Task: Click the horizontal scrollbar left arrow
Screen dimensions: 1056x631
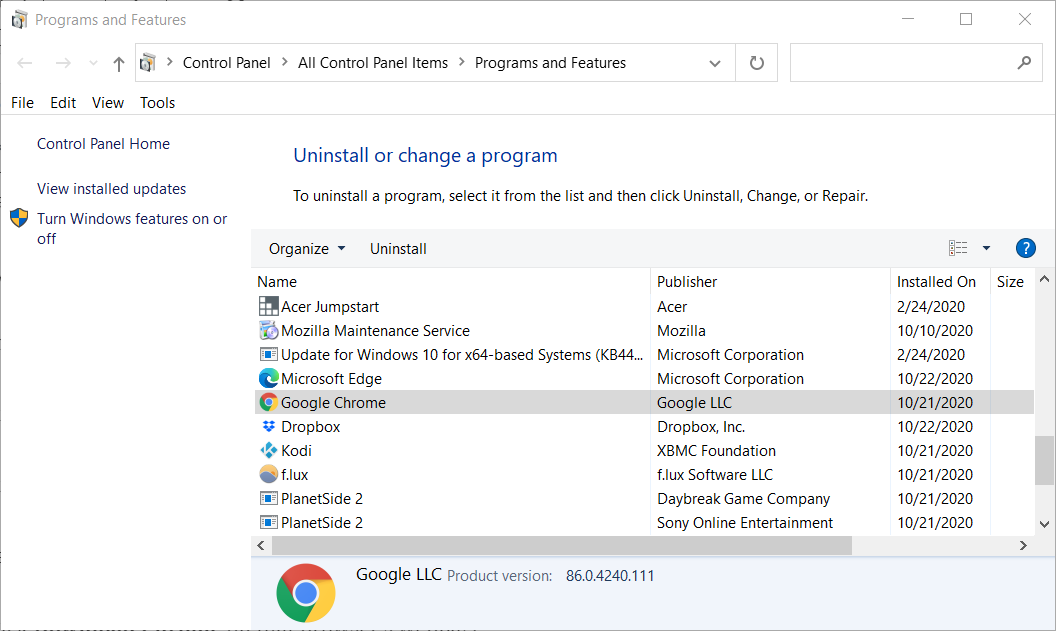Action: [x=261, y=545]
